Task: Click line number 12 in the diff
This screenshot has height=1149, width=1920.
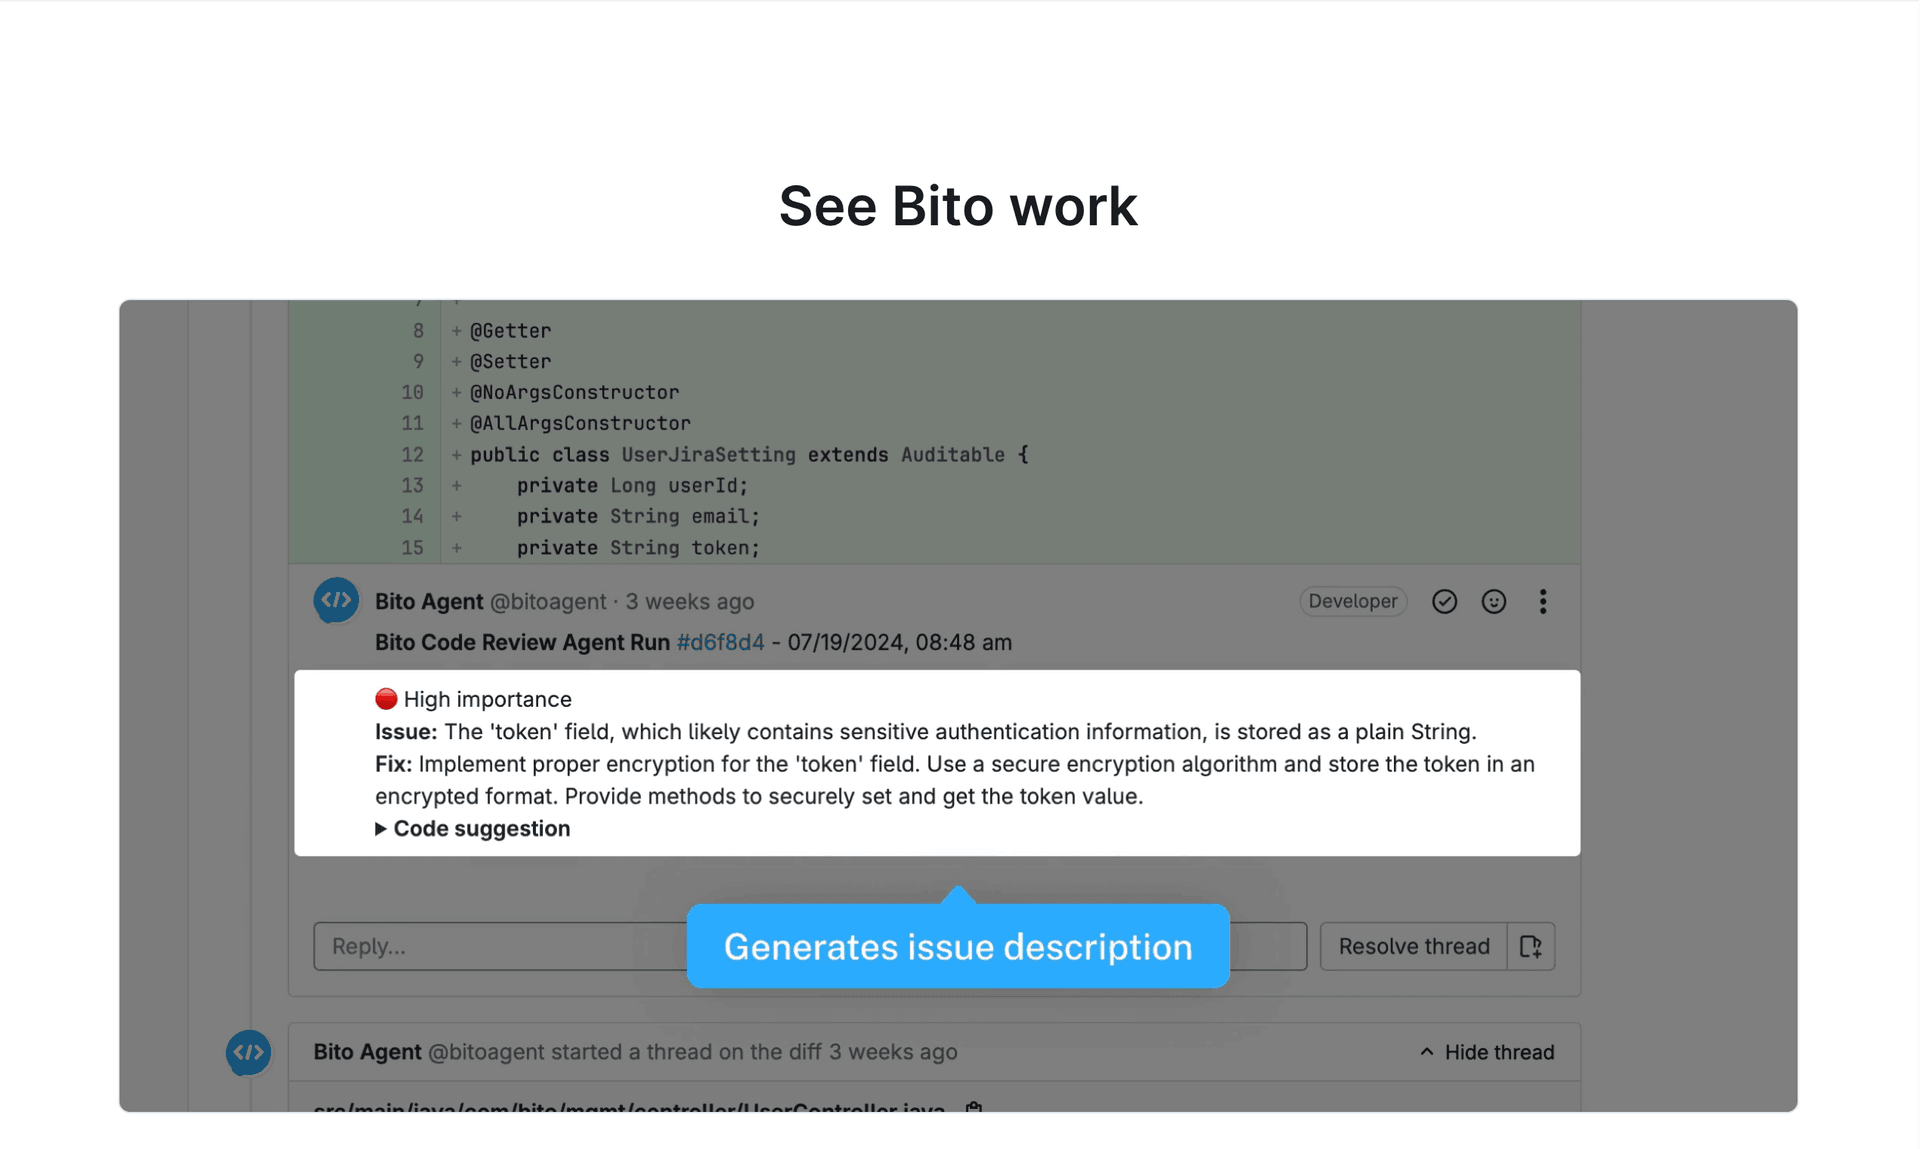Action: point(412,454)
